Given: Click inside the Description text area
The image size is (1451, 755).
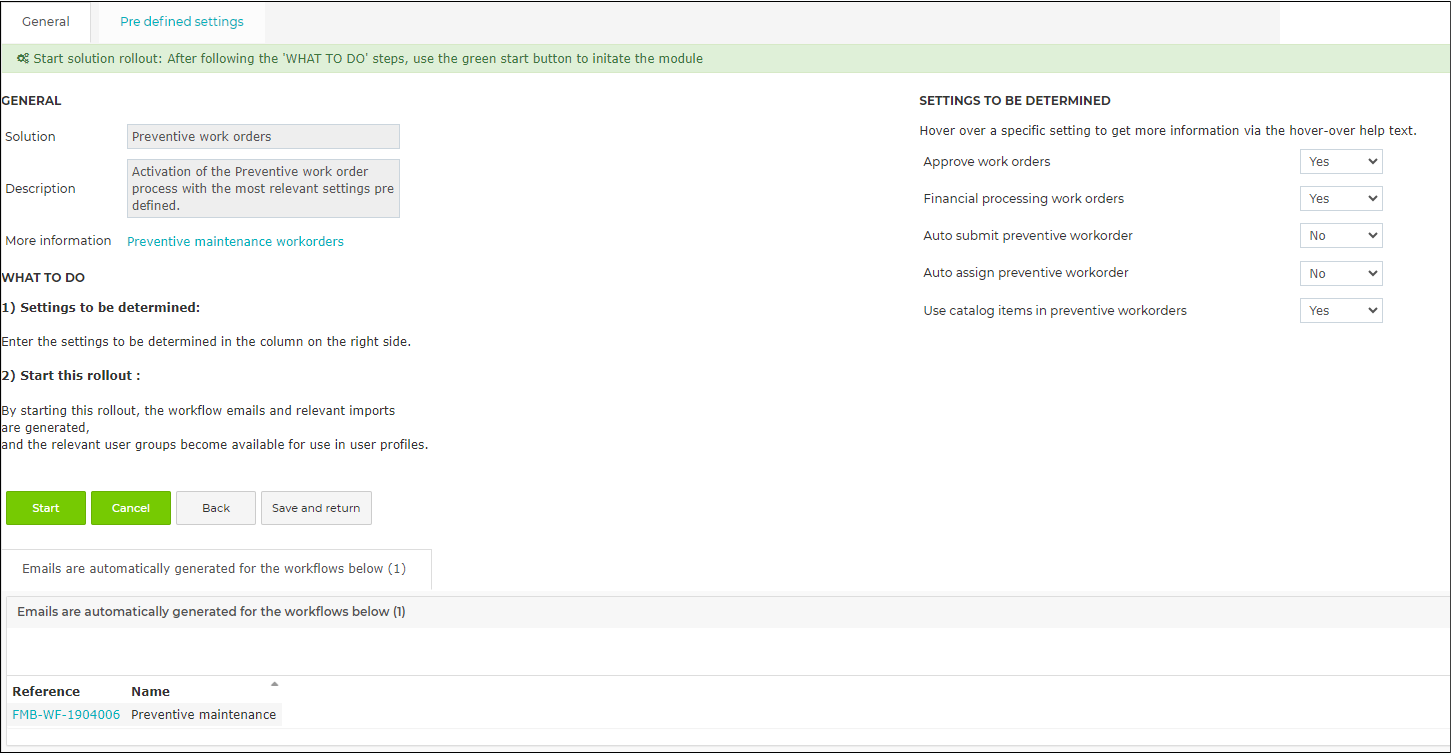Looking at the screenshot, I should click(x=263, y=189).
